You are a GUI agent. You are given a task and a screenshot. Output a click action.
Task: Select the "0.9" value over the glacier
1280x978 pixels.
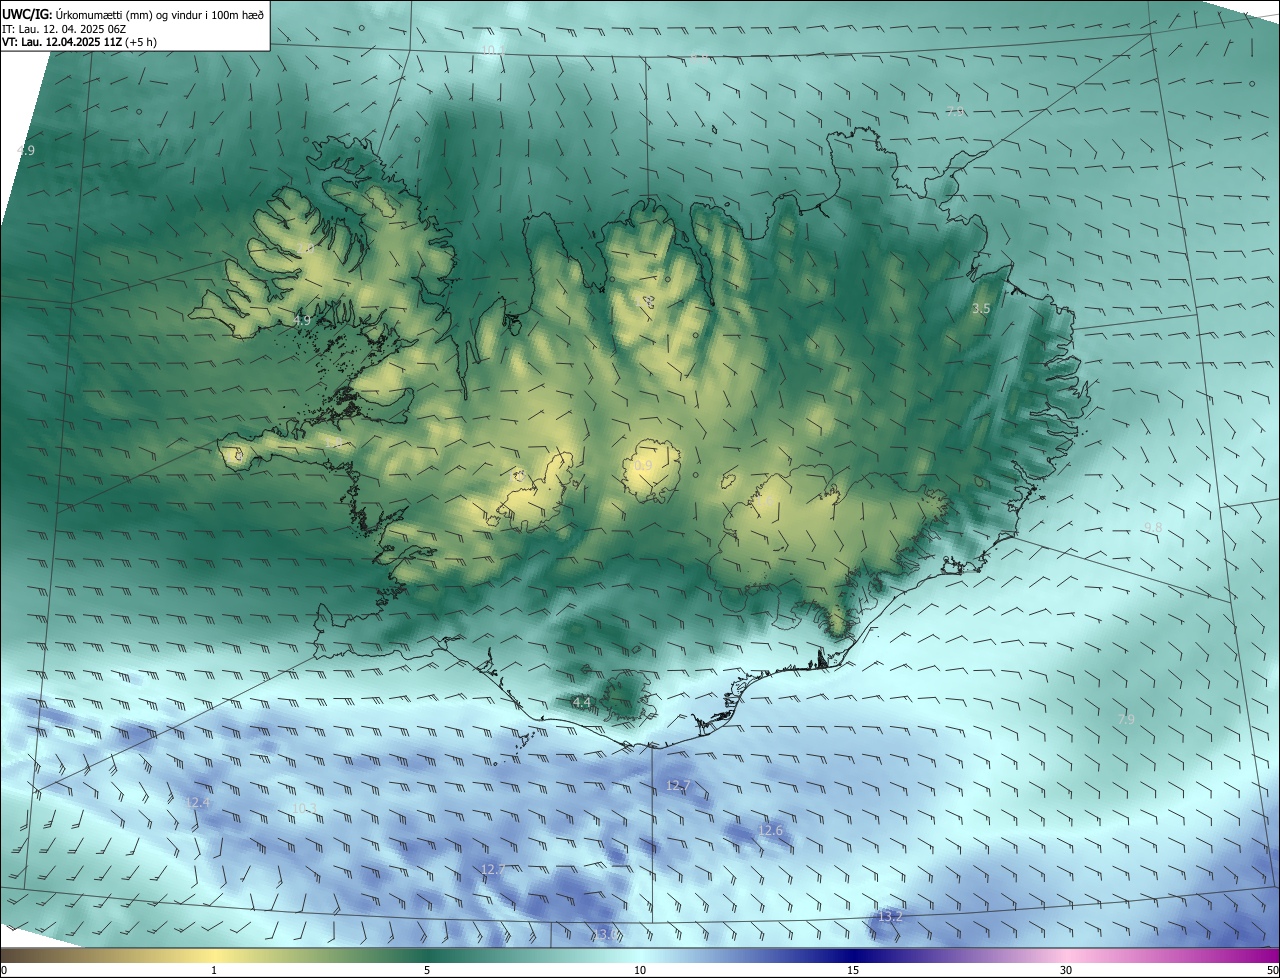point(643,466)
